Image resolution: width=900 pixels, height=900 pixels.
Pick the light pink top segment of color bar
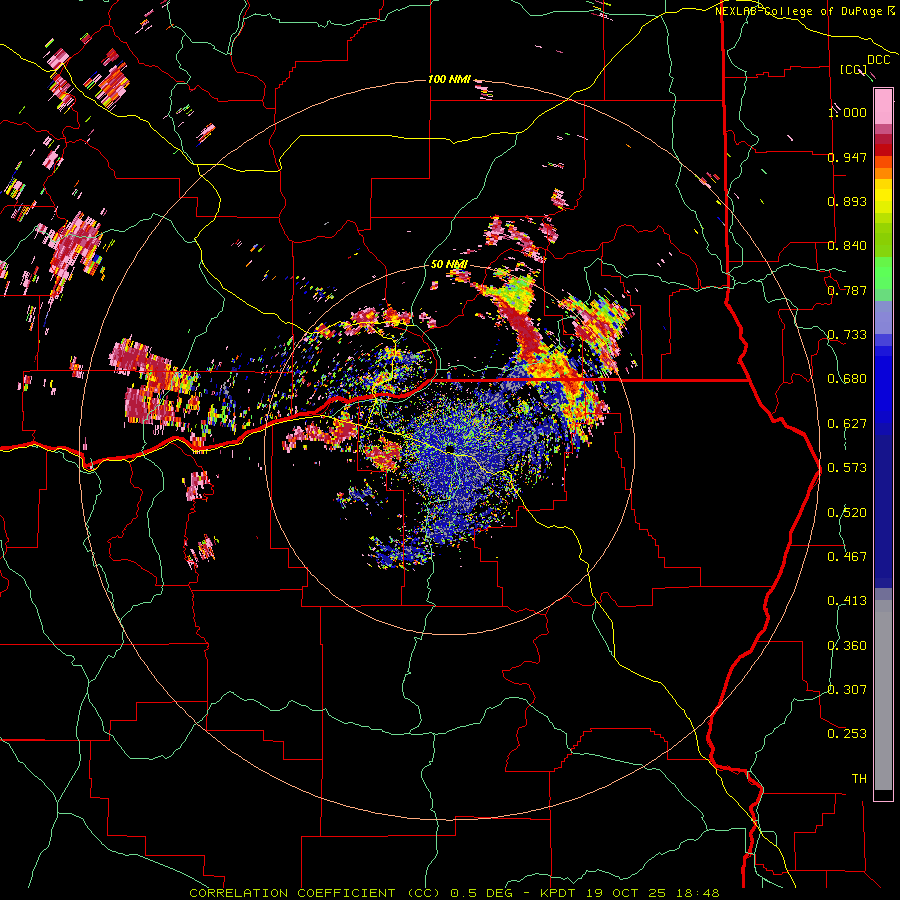(883, 107)
